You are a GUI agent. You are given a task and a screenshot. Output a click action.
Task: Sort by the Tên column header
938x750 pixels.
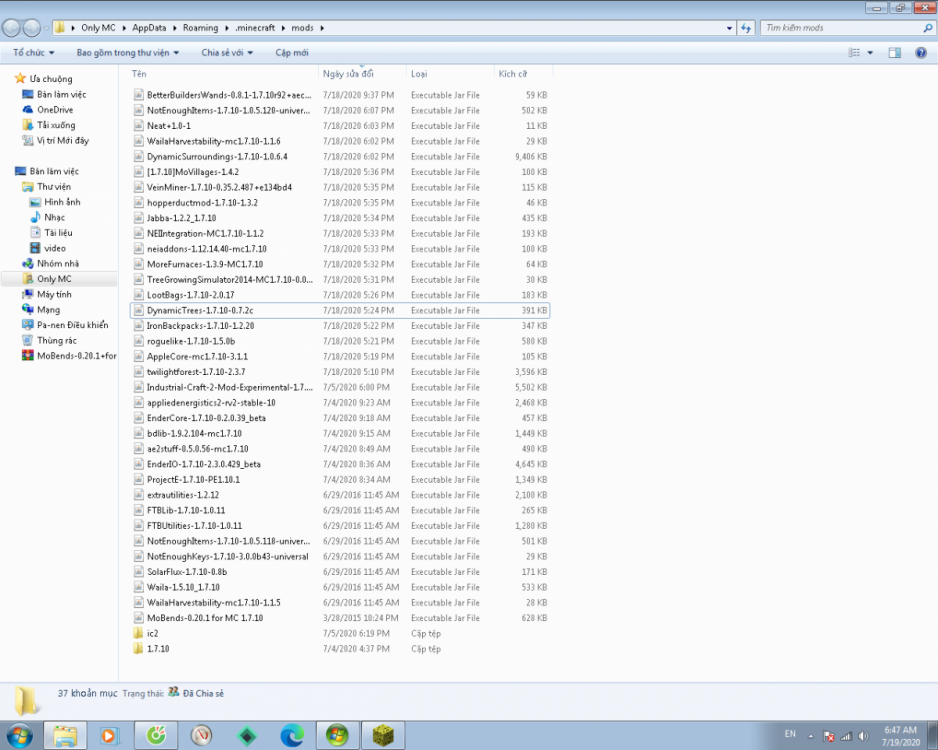(224, 74)
